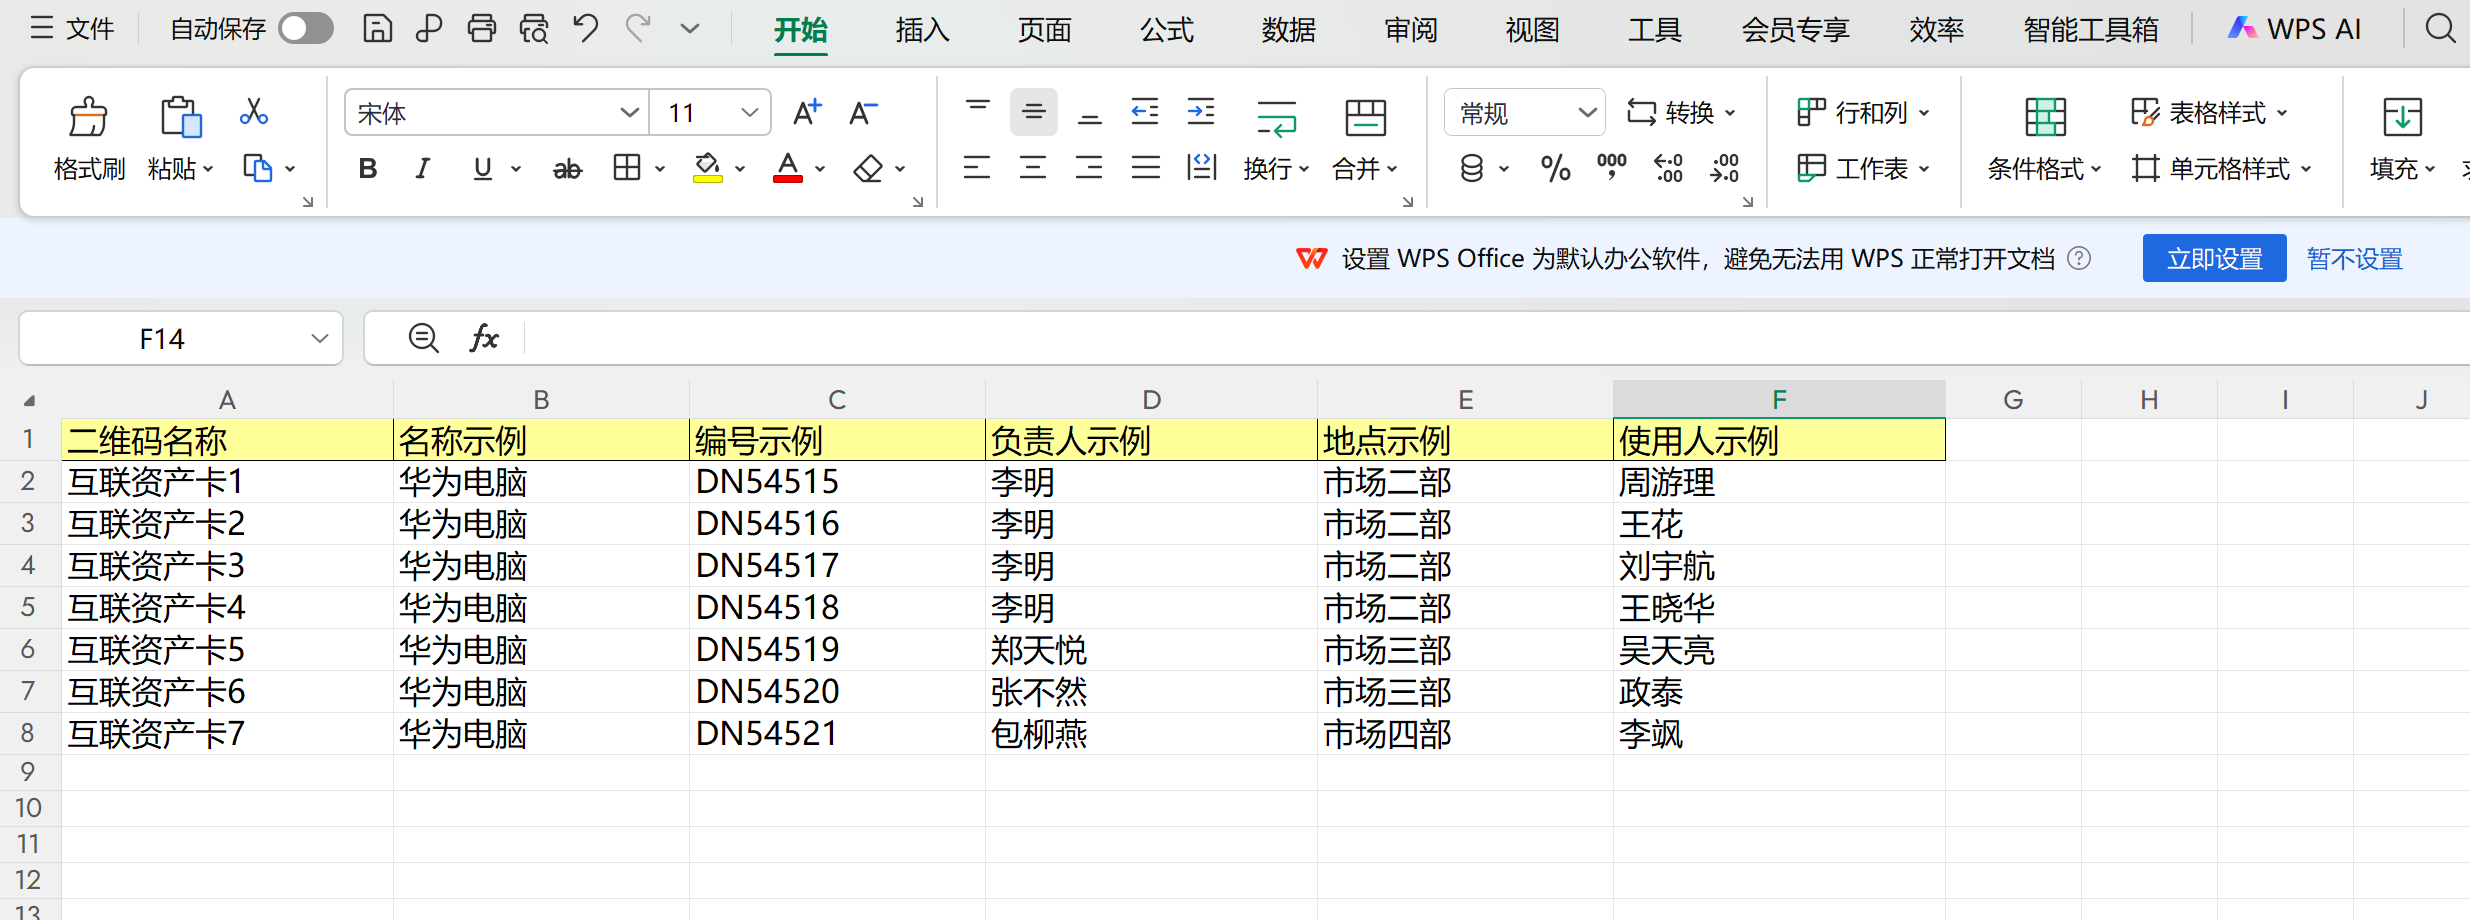Image resolution: width=2470 pixels, height=920 pixels.
Task: Apply italic formatting
Action: point(423,168)
